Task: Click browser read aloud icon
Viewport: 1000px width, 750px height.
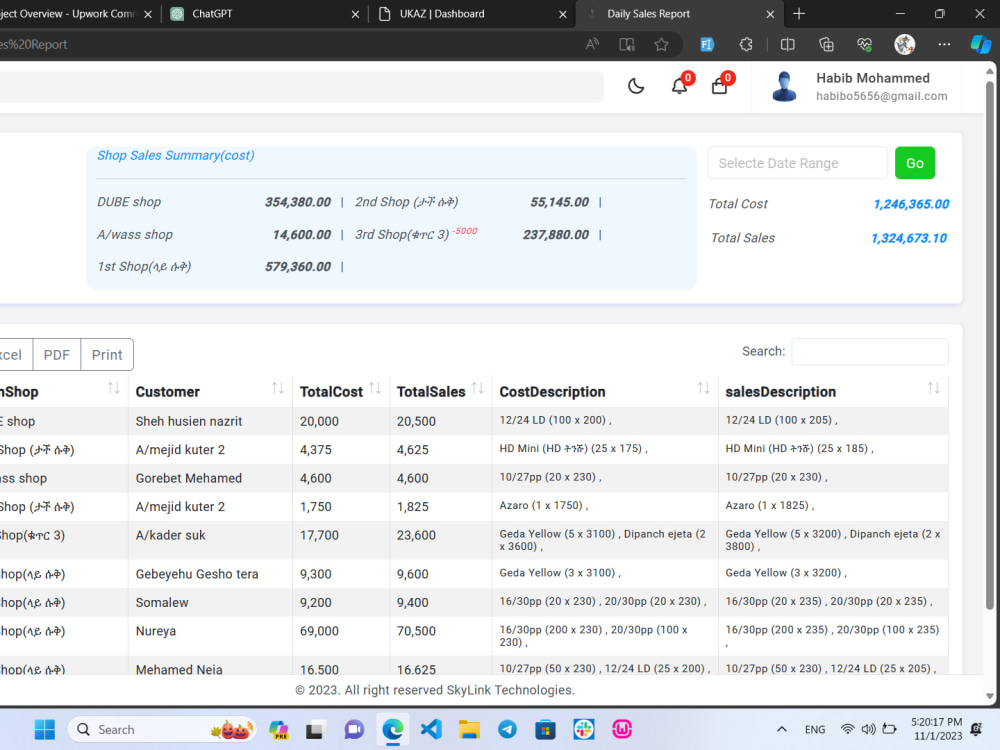Action: click(592, 45)
